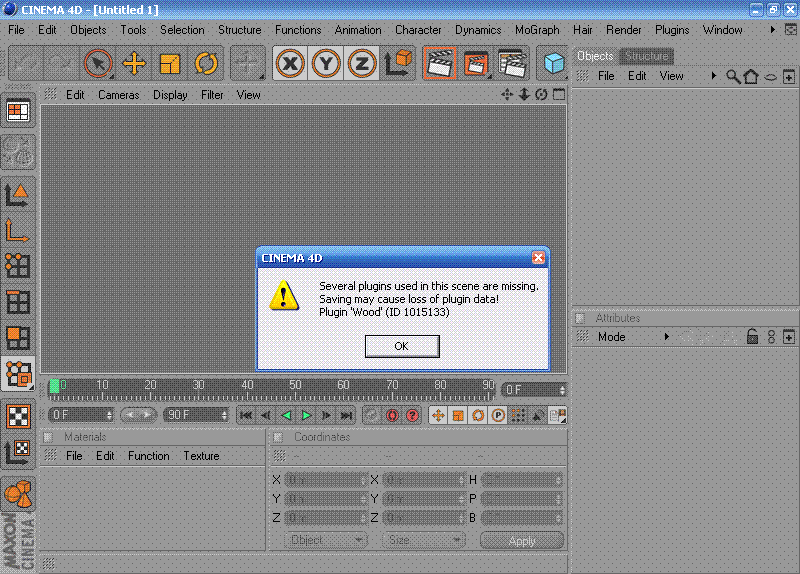Render in Picture Viewer
The width and height of the screenshot is (800, 574).
pos(476,64)
